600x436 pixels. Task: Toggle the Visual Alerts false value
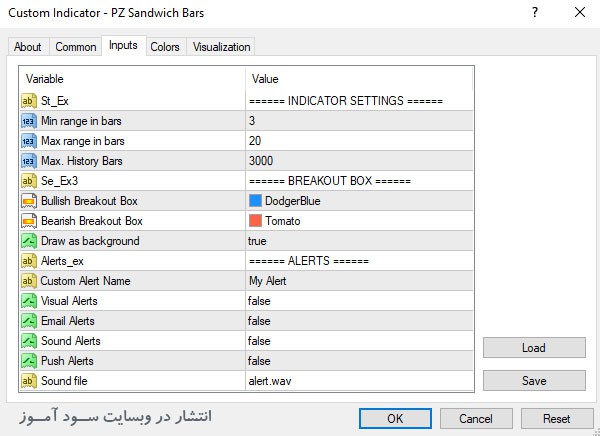[x=259, y=301]
